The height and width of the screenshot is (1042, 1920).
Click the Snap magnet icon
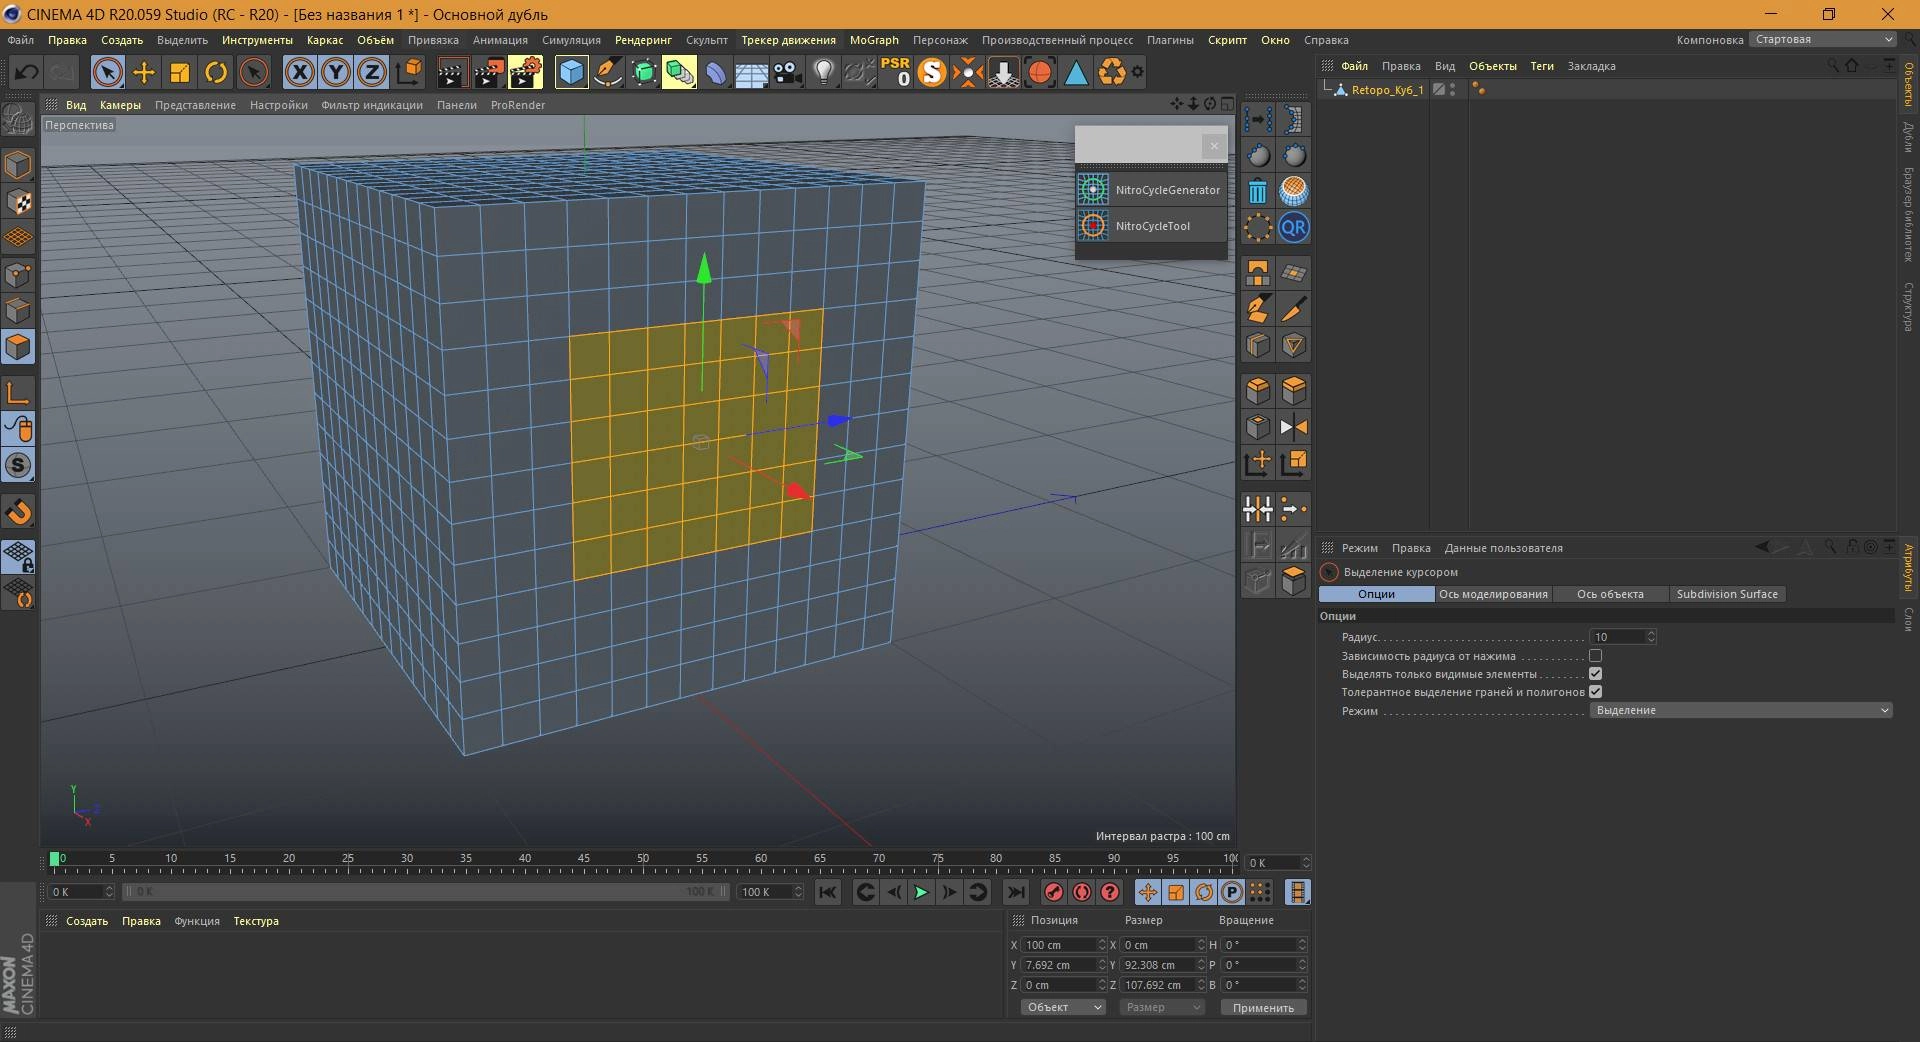pyautogui.click(x=18, y=512)
